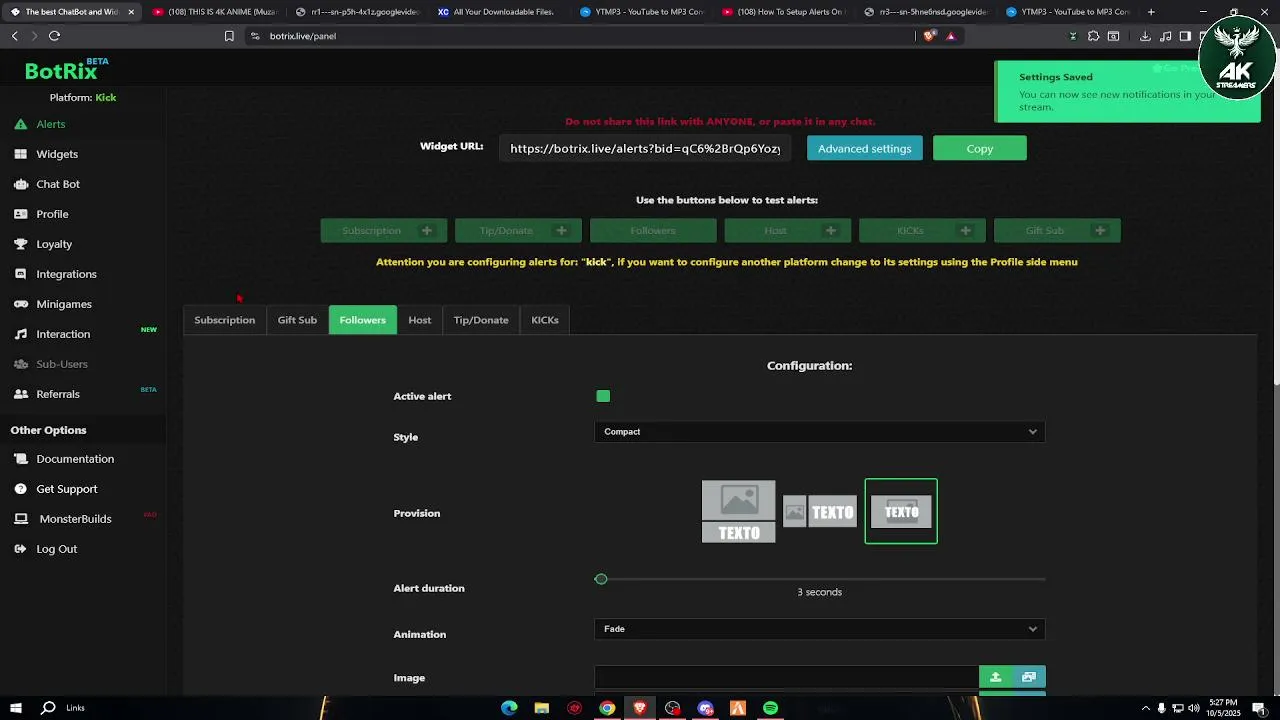Toggle the Active alert checkbox
Screen dimensions: 1280x720
point(603,396)
